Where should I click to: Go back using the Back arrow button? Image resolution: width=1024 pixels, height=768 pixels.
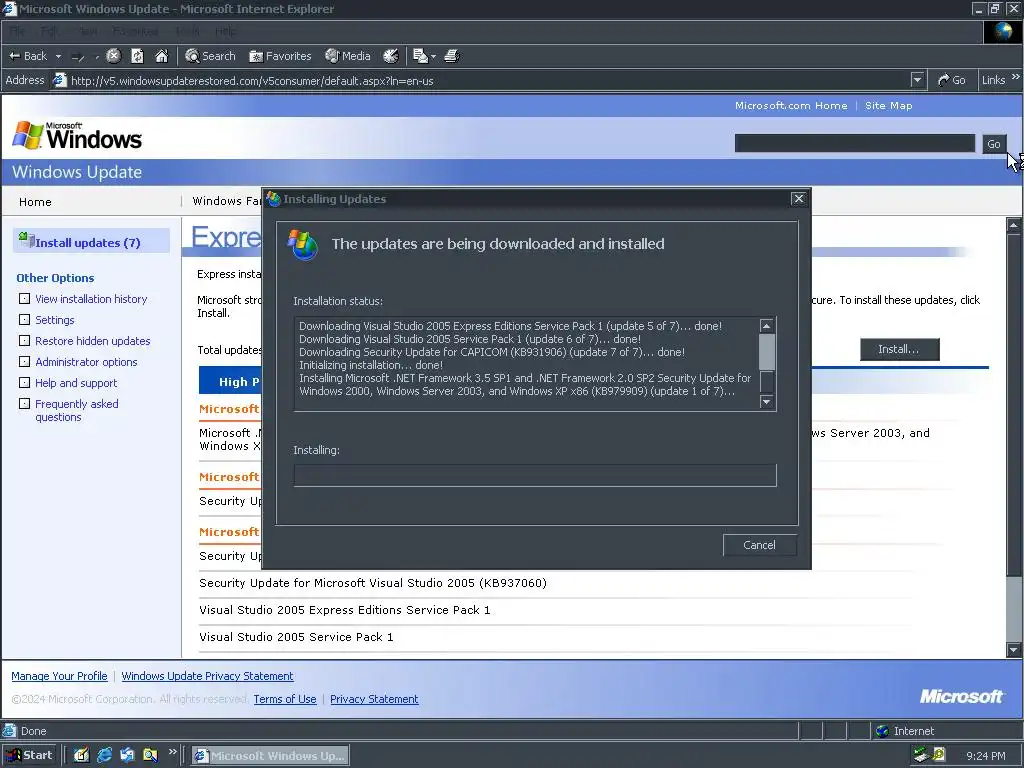[x=27, y=56]
